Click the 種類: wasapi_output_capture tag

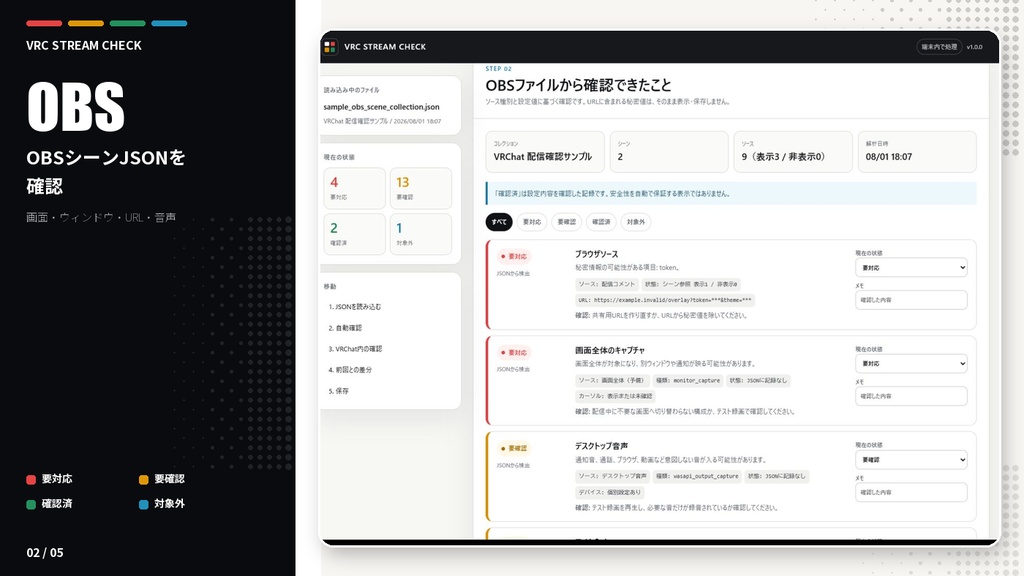(697, 476)
